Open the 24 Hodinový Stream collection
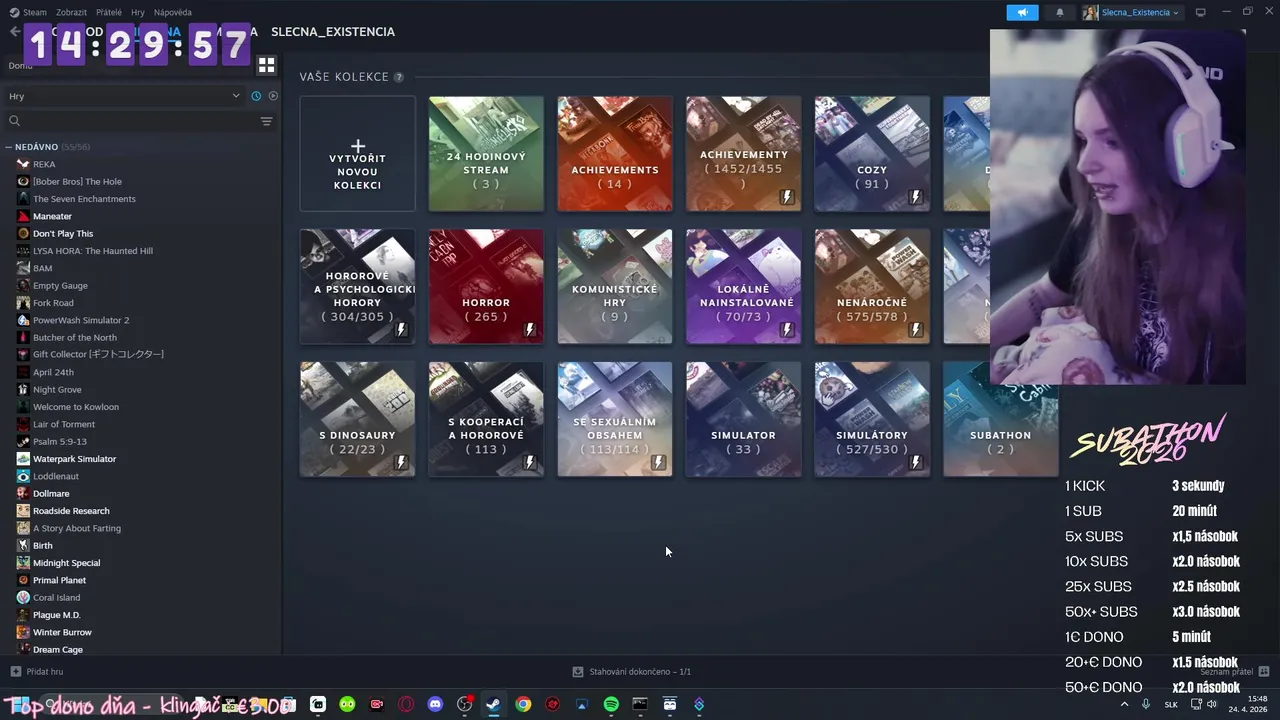1280x720 pixels. tap(486, 154)
